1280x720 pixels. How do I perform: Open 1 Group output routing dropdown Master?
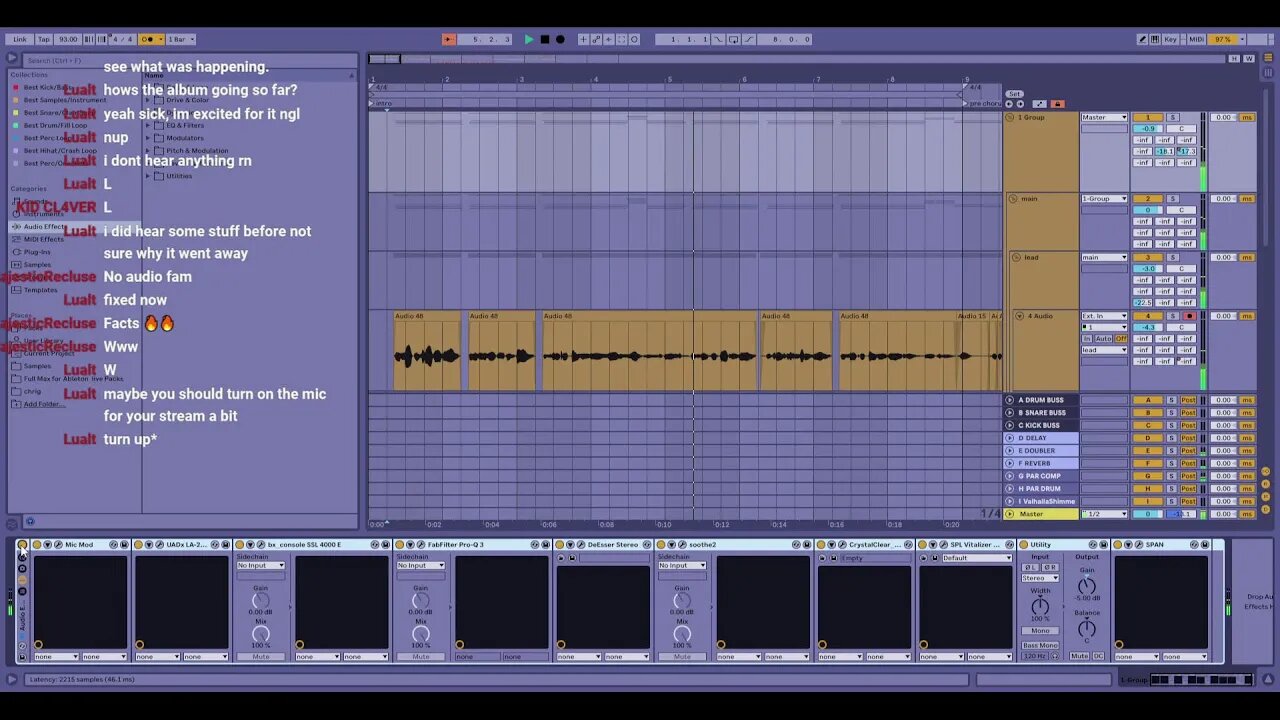click(x=1104, y=117)
